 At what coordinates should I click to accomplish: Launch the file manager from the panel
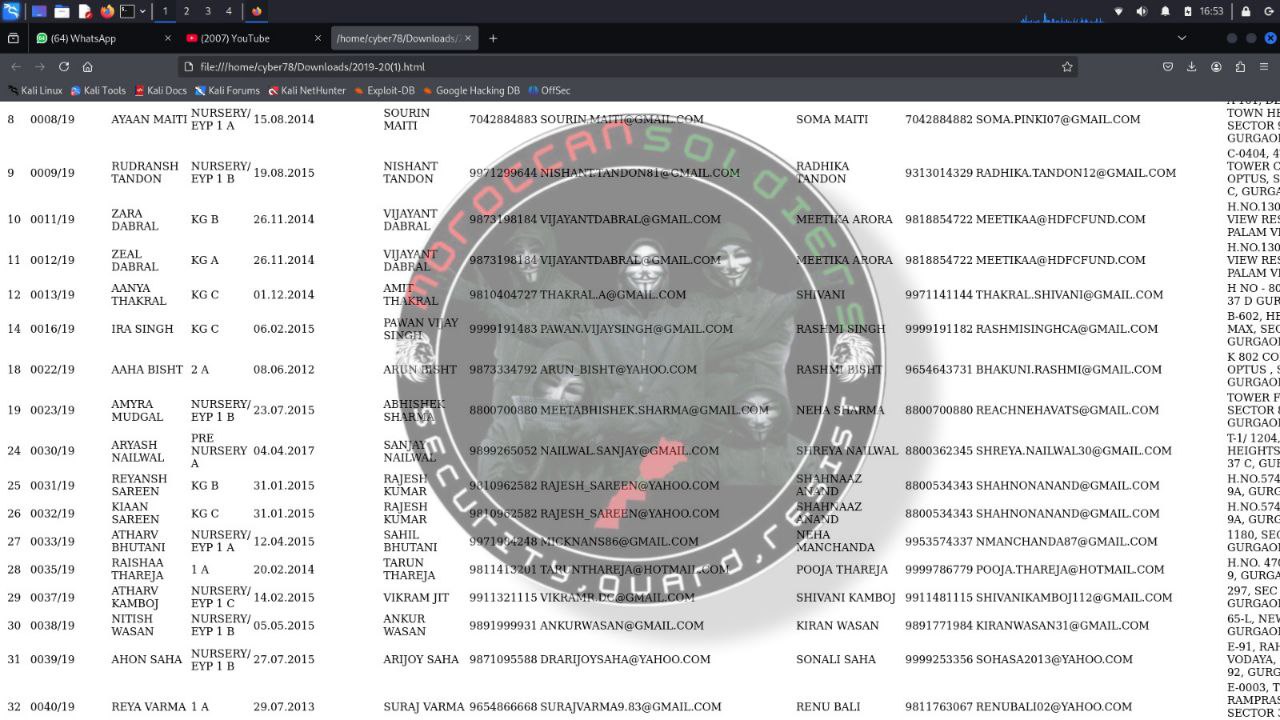62,11
